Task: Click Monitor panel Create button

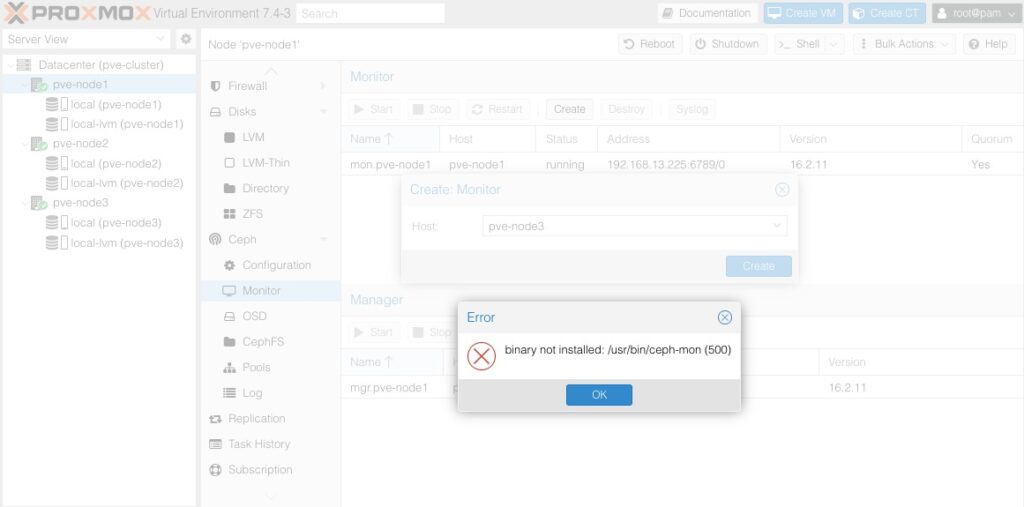Action: pos(569,109)
